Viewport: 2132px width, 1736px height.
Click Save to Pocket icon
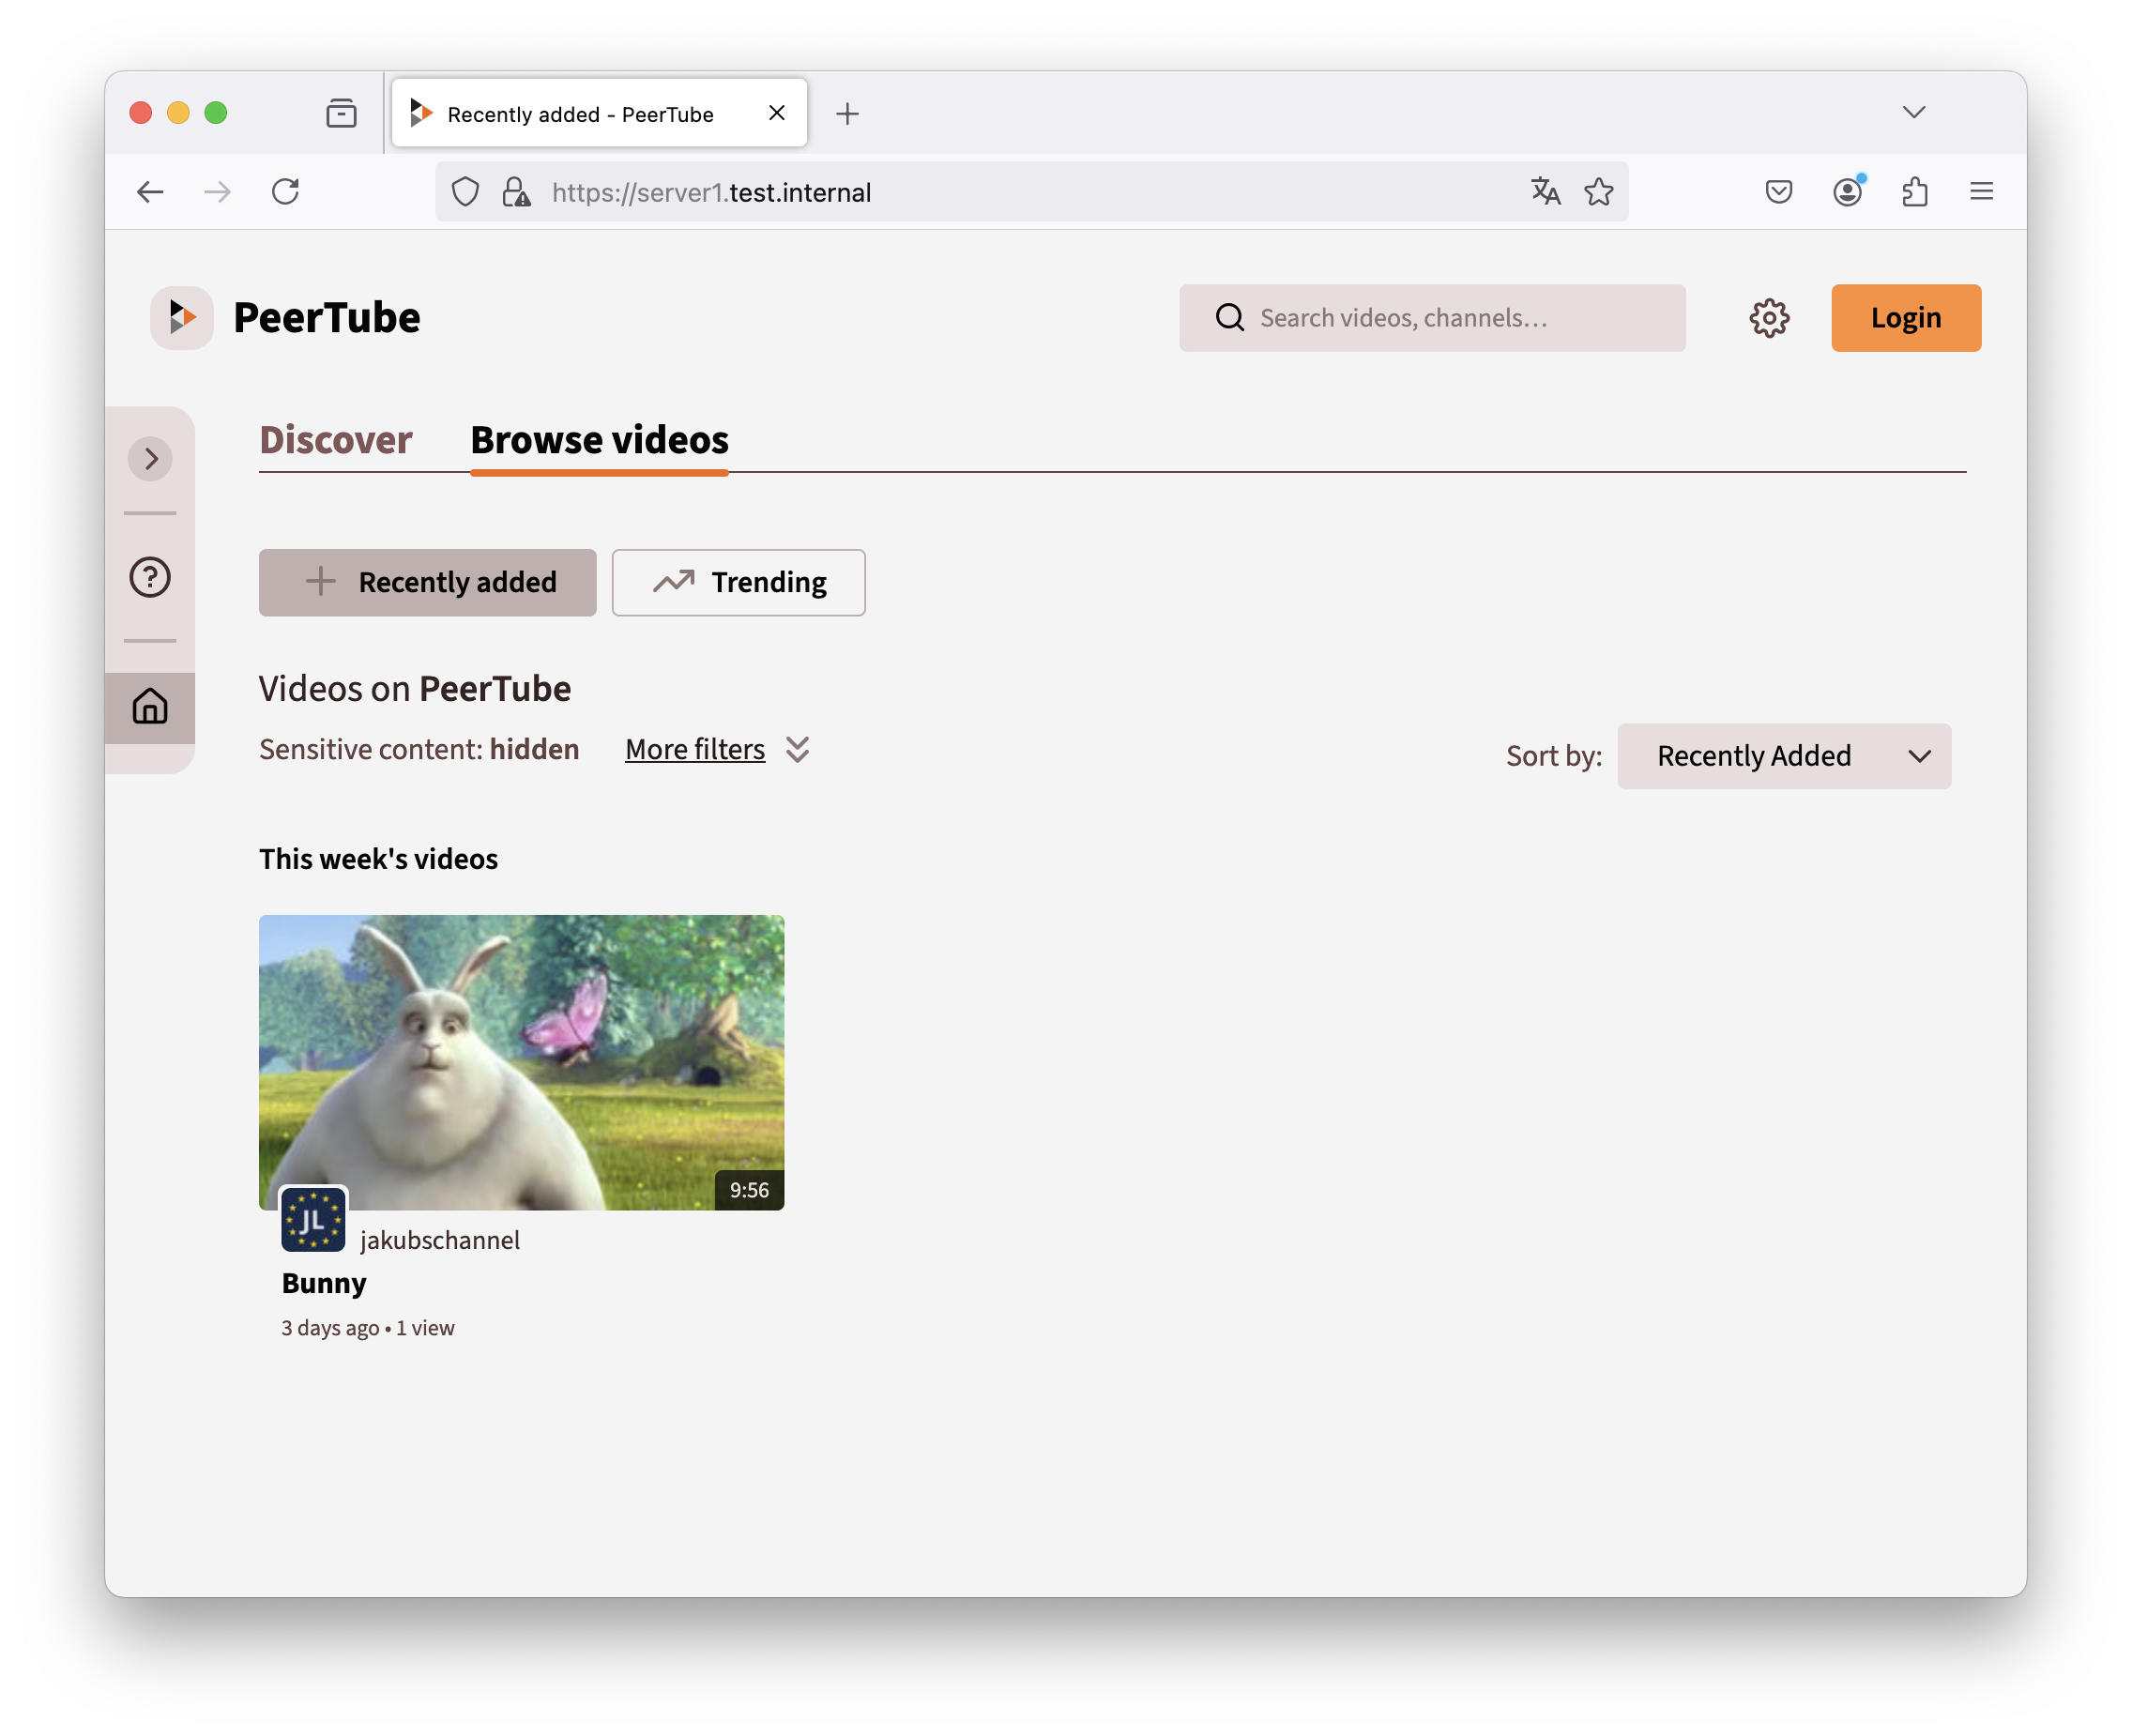click(x=1778, y=192)
